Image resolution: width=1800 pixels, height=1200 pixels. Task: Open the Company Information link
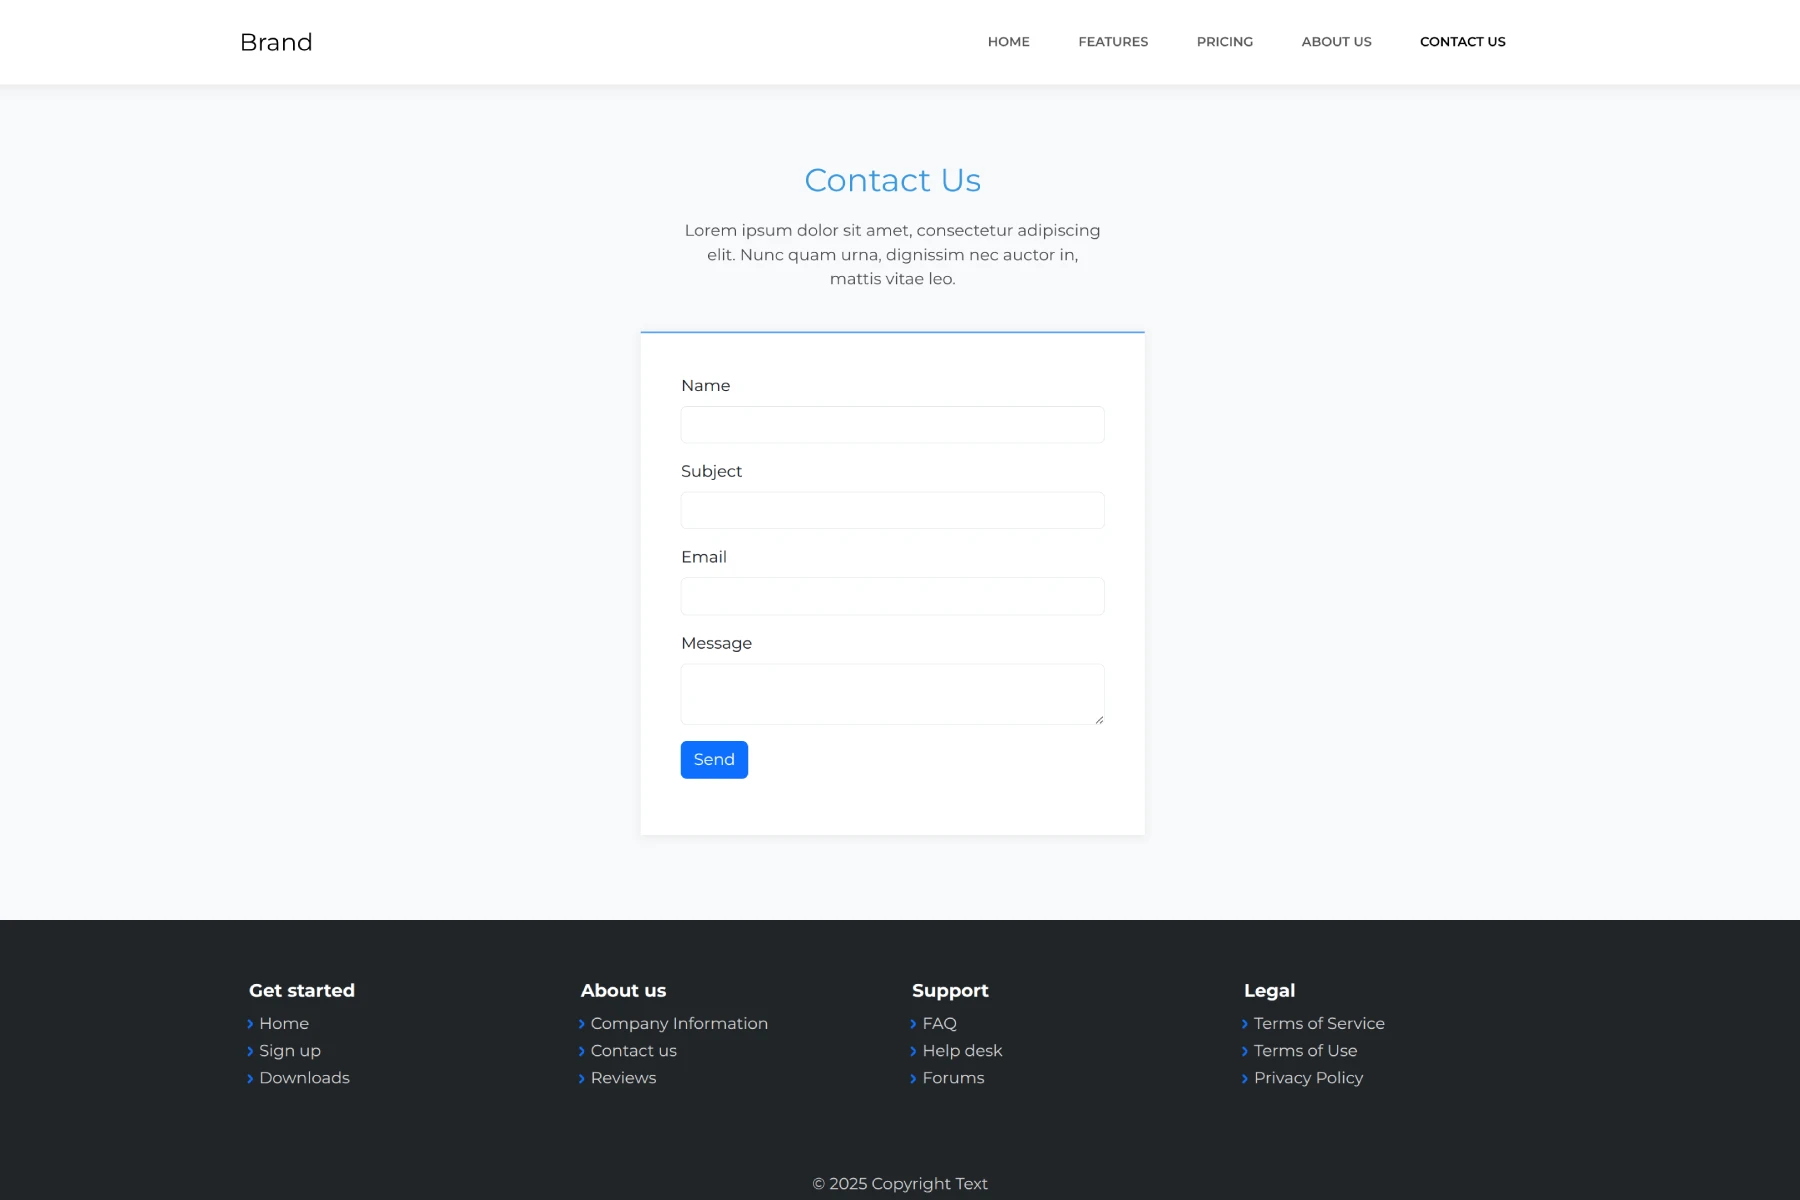tap(678, 1023)
